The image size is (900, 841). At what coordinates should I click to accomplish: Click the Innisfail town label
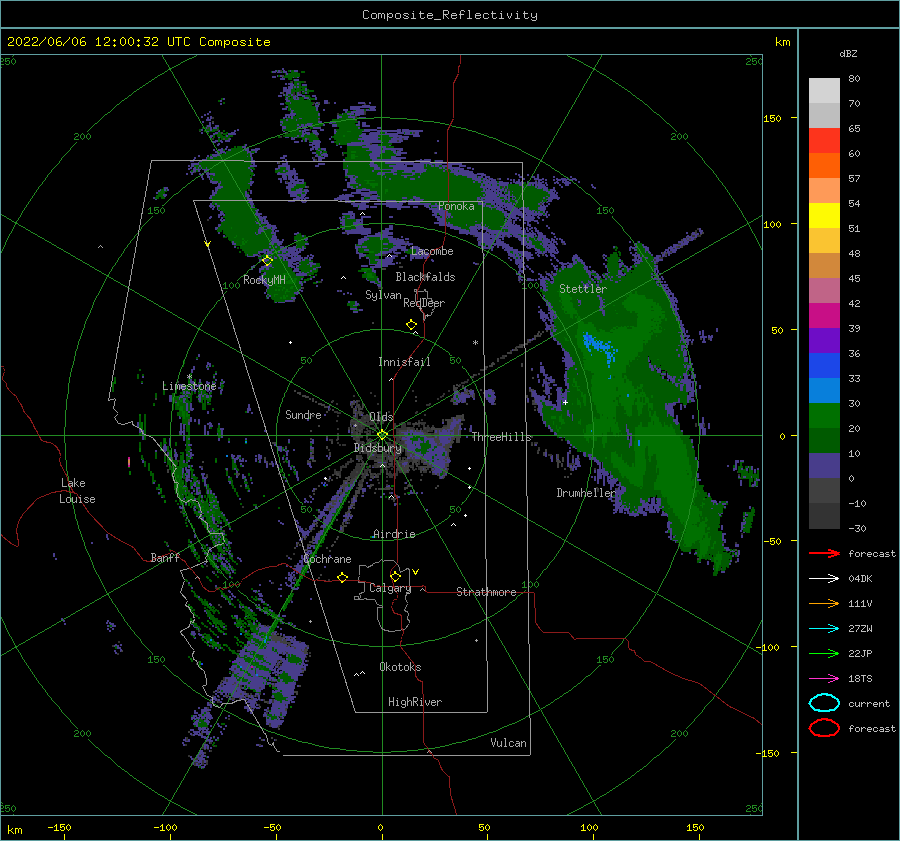pos(404,362)
